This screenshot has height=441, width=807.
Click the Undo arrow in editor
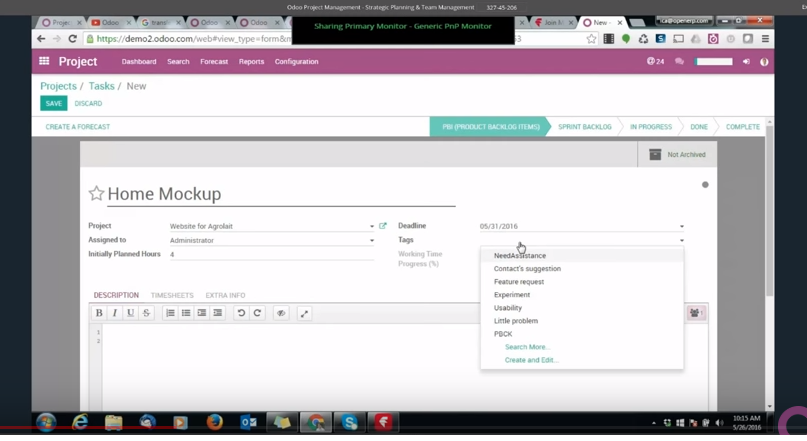tap(241, 313)
